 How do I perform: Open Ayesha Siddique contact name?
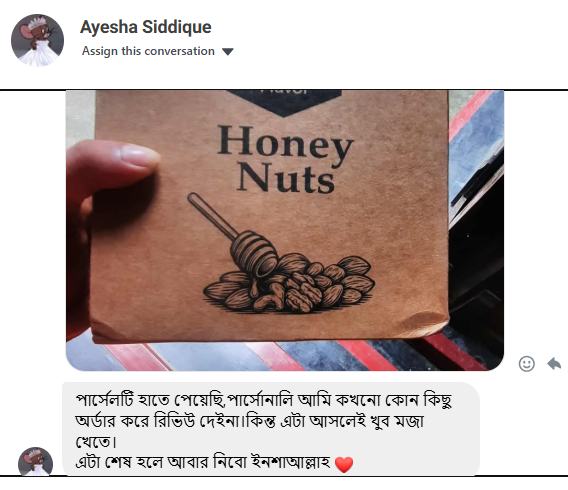(x=146, y=27)
